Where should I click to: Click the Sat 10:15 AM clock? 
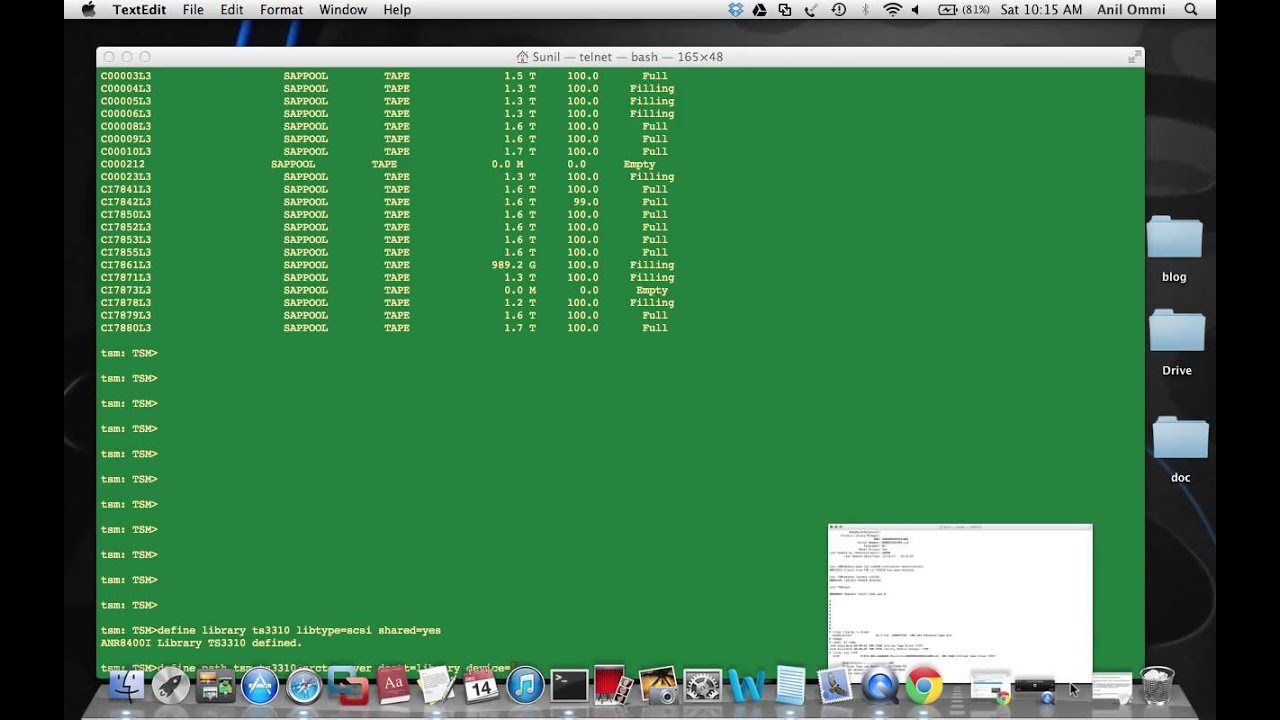(x=1041, y=9)
